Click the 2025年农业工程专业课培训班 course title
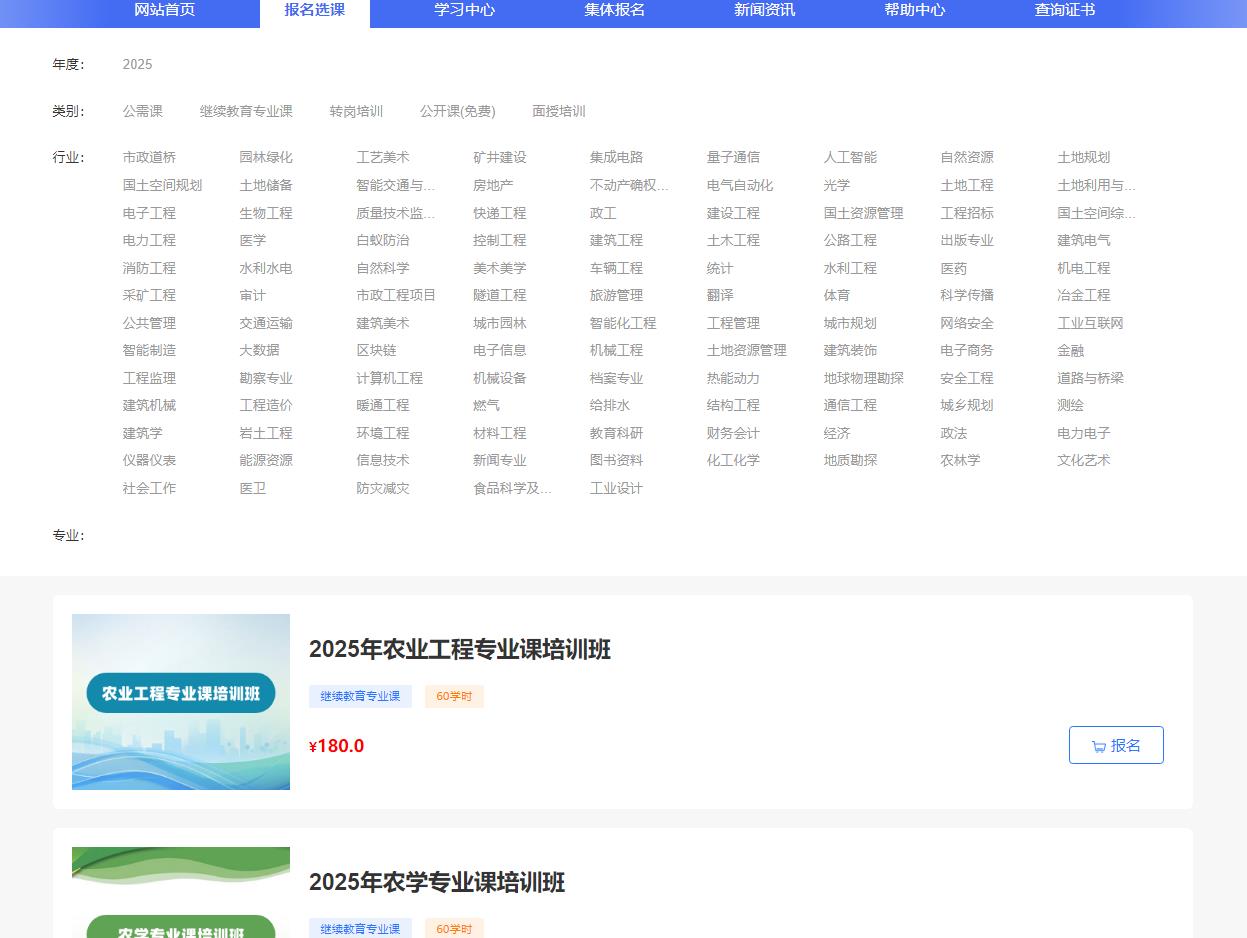 coord(459,649)
